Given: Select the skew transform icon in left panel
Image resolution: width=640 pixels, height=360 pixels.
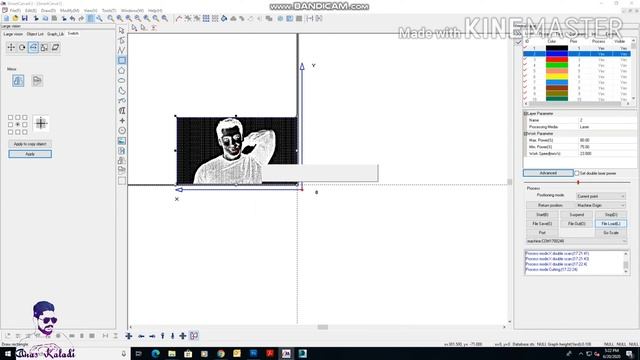Looking at the screenshot, I should click(55, 47).
